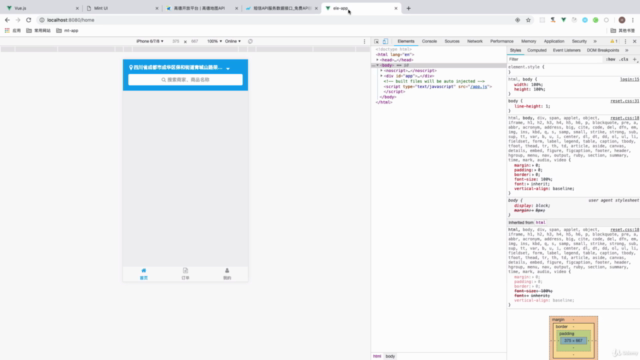
Task: Show more Styles sidebar tabs
Action: [x=627, y=50]
